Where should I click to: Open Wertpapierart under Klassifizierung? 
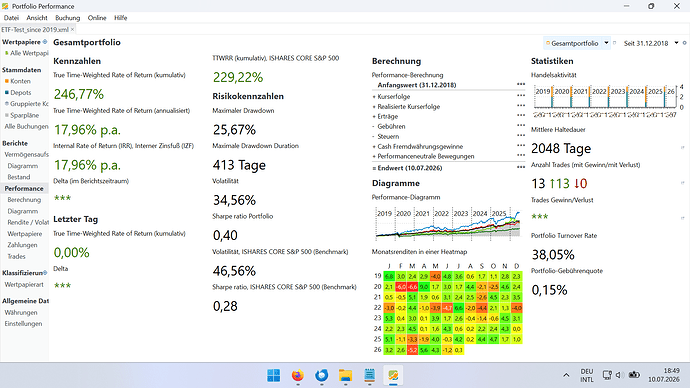24,285
